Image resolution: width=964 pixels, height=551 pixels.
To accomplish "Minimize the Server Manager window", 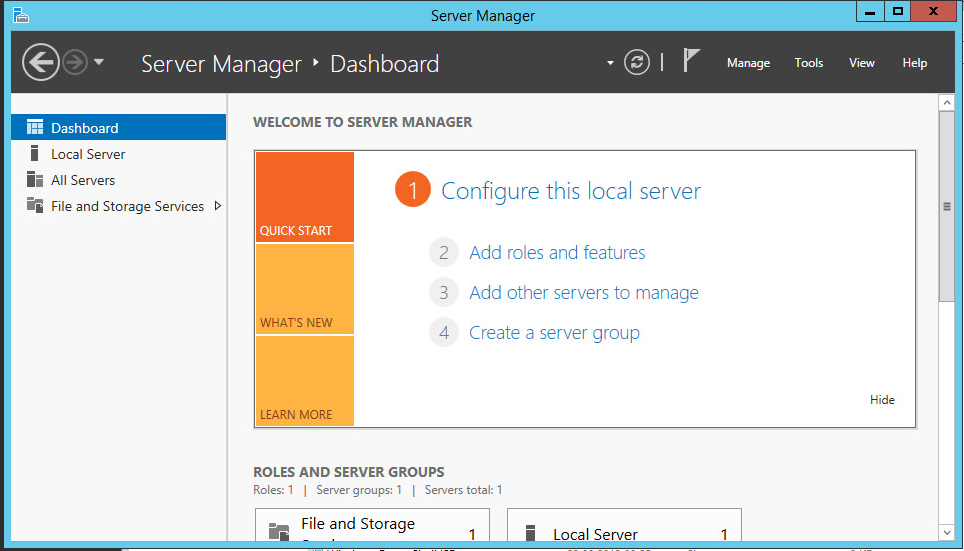I will 870,12.
